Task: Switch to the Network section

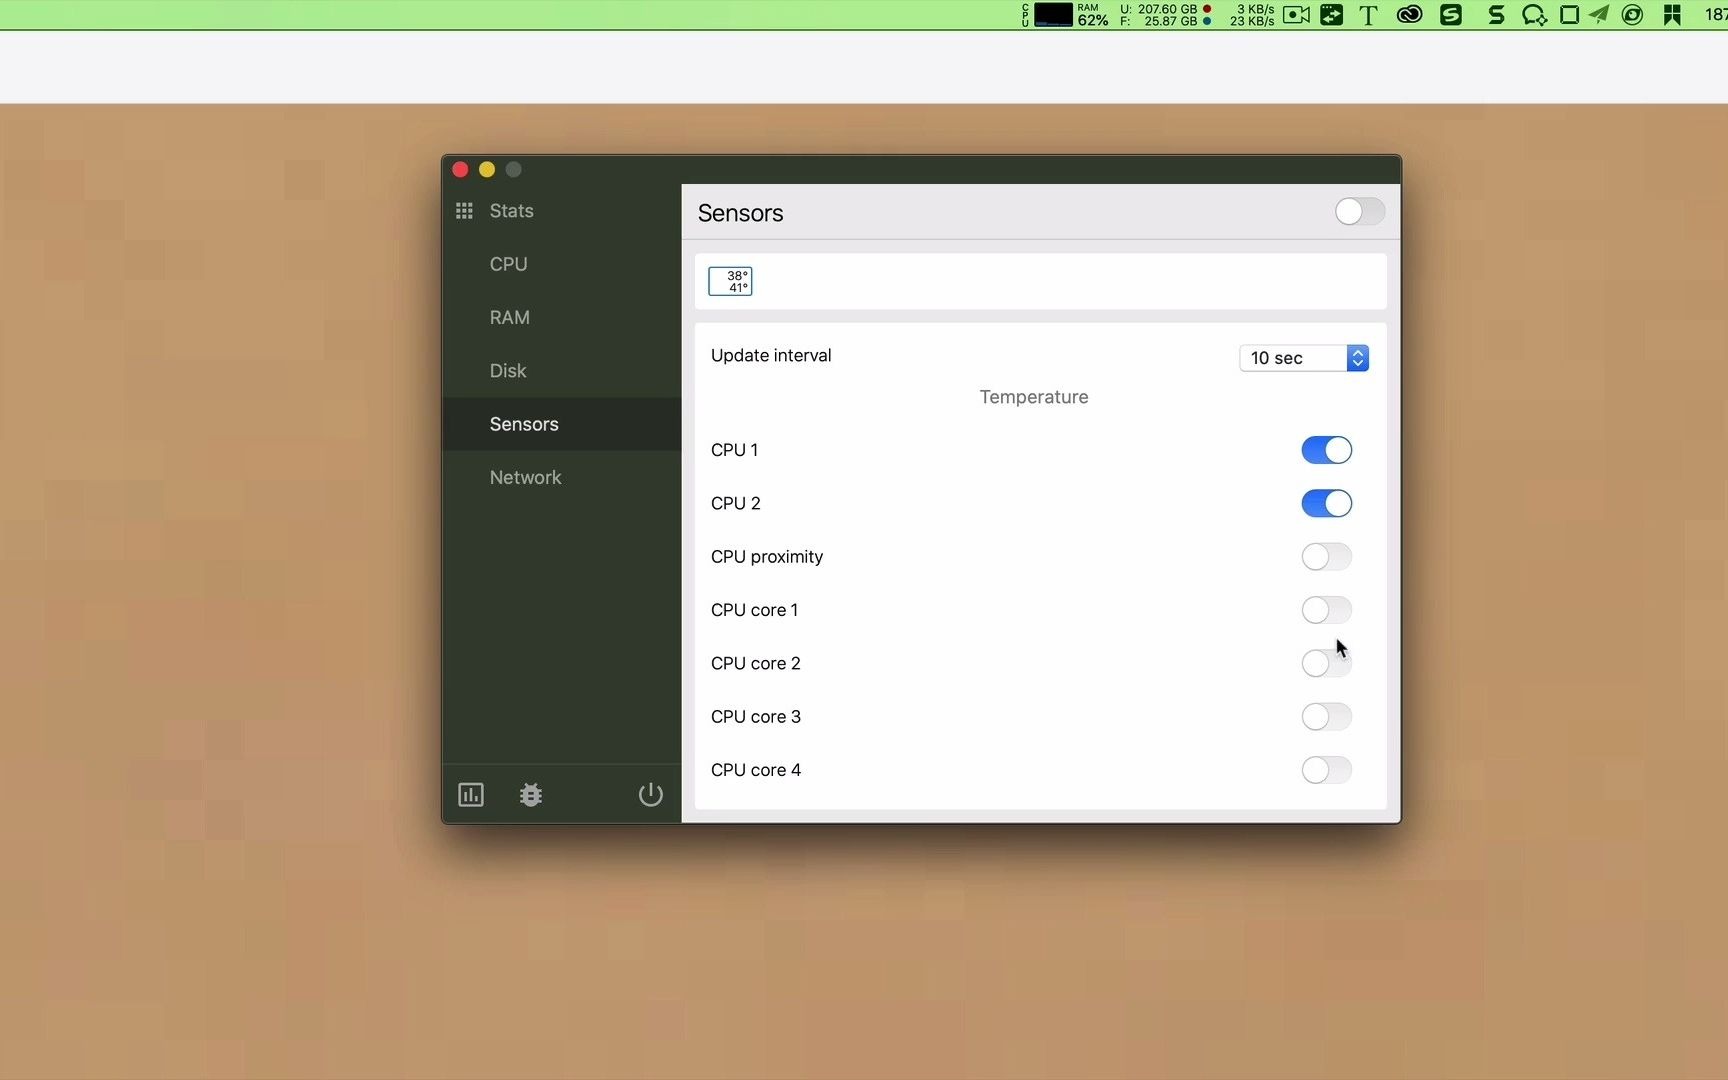Action: 525,477
